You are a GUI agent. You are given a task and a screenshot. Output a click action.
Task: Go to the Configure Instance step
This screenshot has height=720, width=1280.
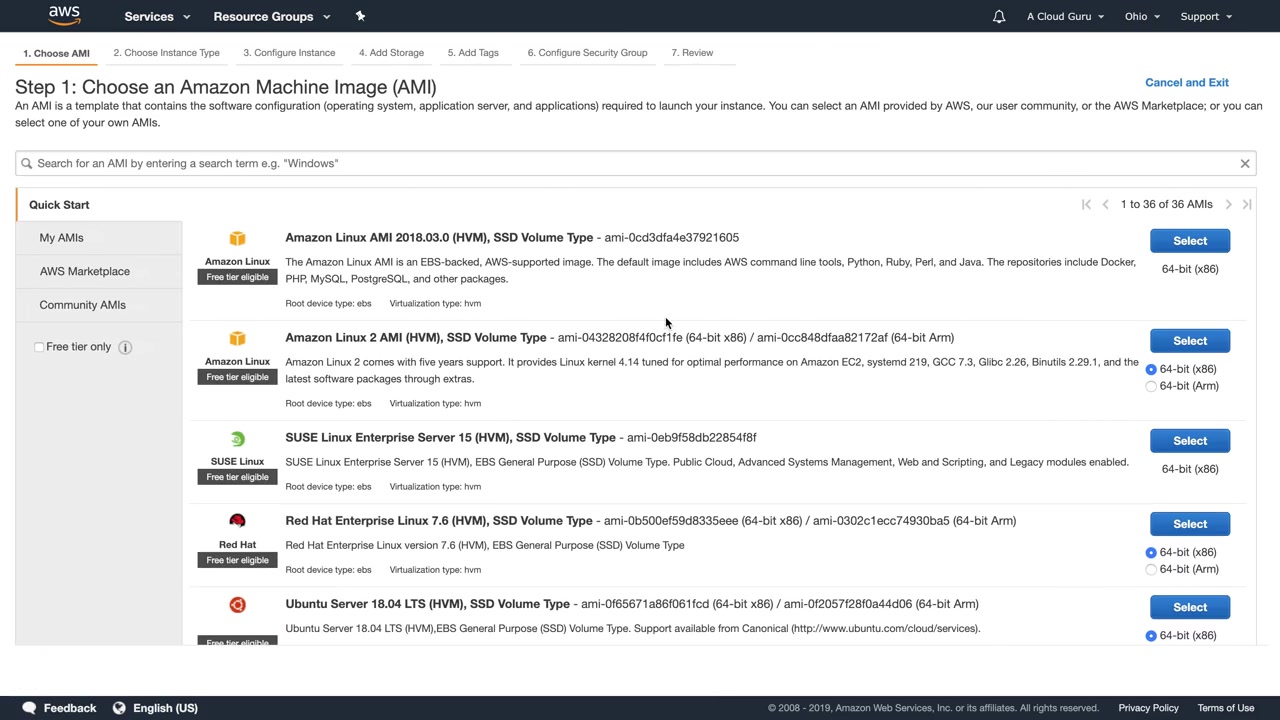[289, 53]
